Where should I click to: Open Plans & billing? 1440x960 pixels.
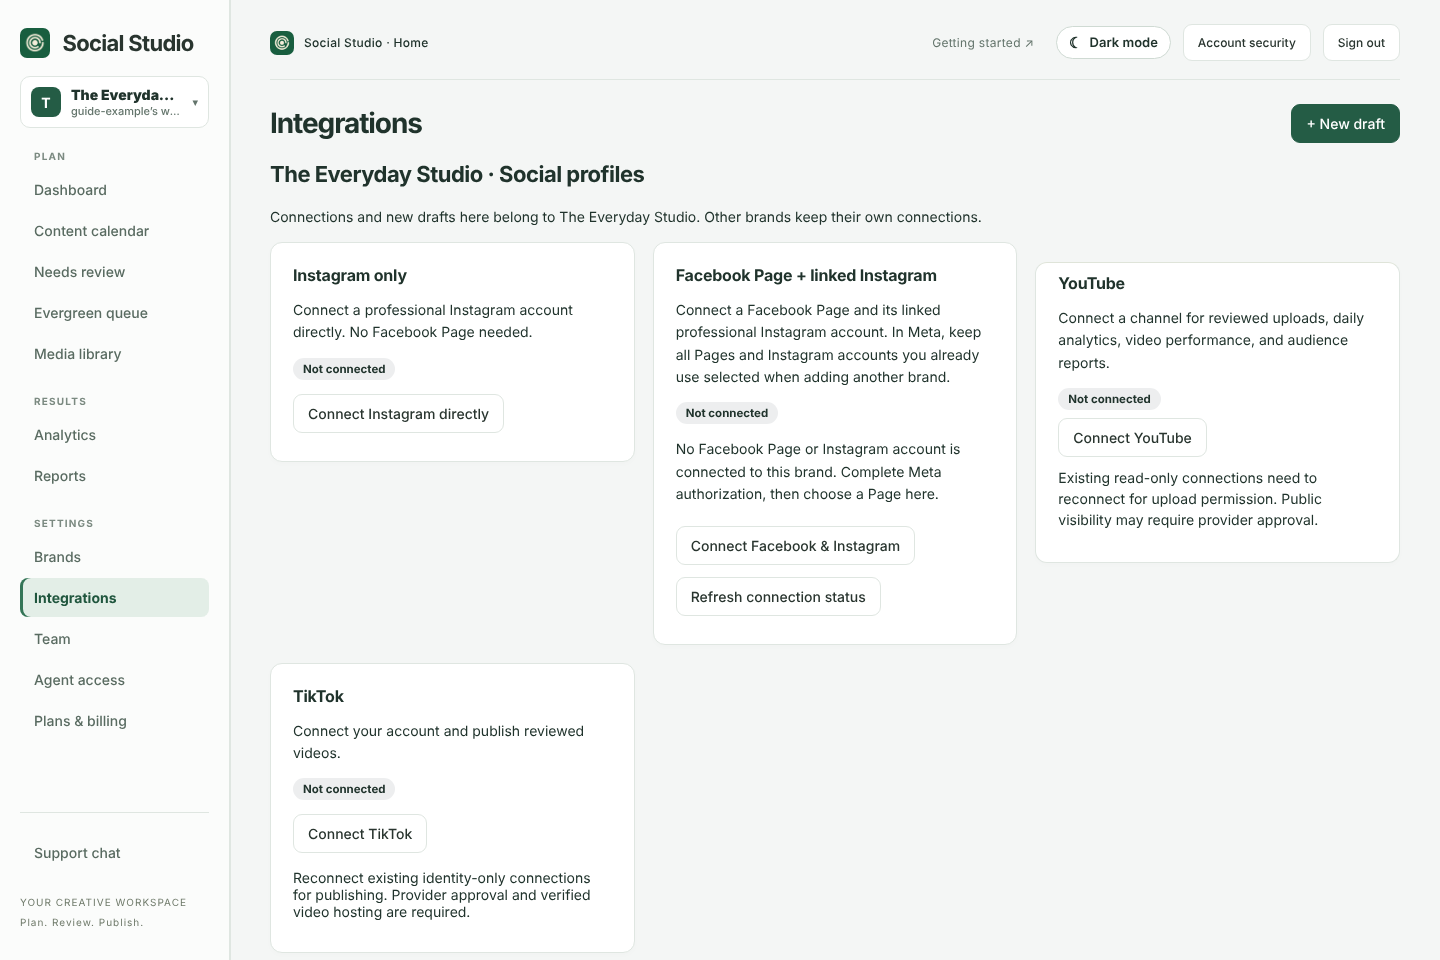(114, 721)
